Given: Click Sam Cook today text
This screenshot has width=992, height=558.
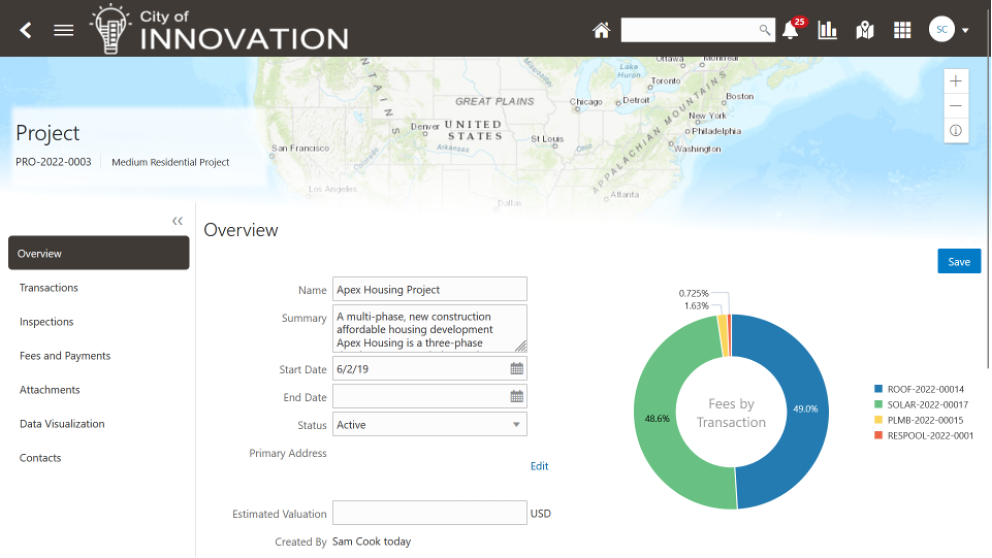Looking at the screenshot, I should coord(371,542).
